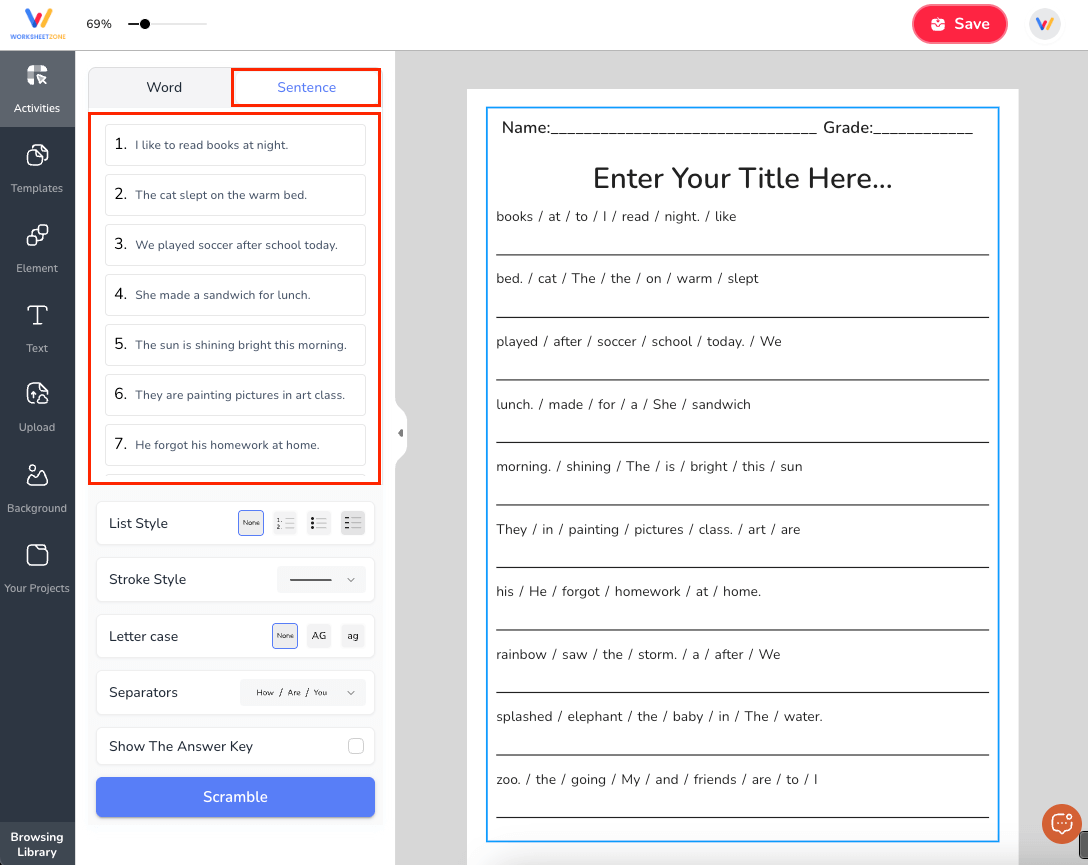
Task: Toggle Show The Answer Key checkbox
Action: [x=356, y=746]
